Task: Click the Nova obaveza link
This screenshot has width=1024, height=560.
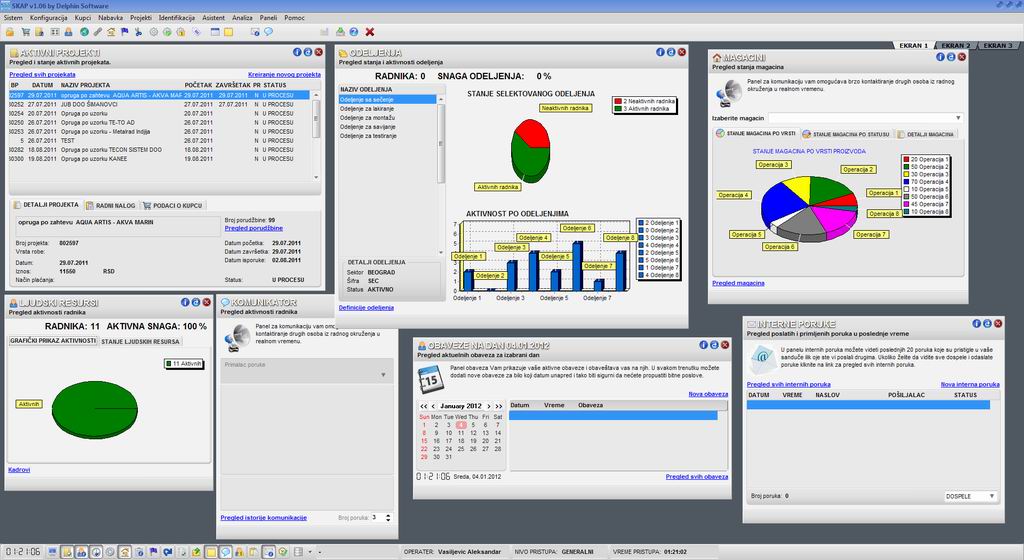Action: tap(708, 394)
